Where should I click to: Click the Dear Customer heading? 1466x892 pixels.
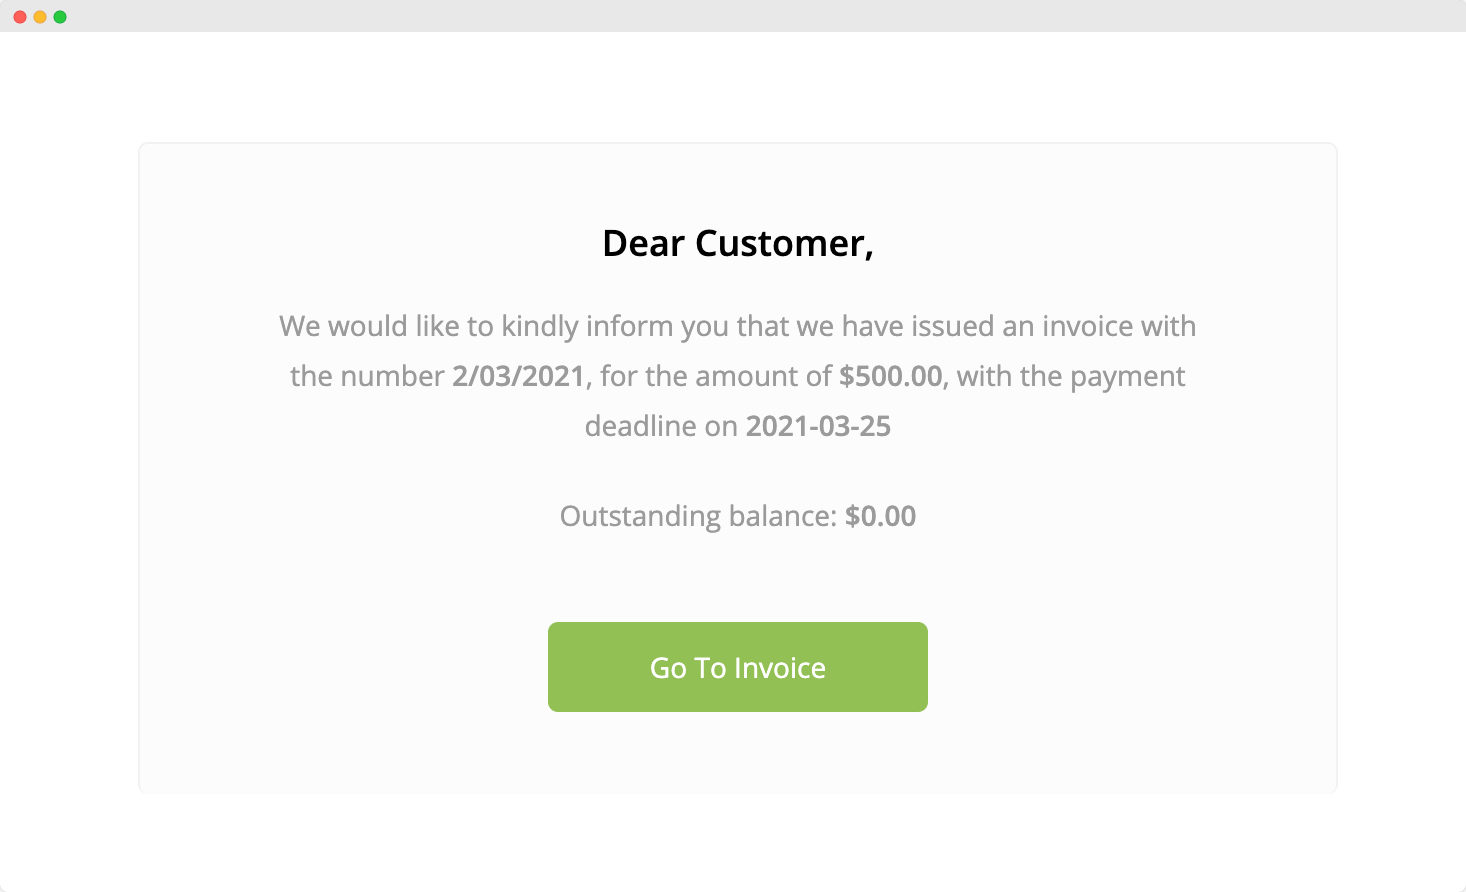tap(738, 244)
